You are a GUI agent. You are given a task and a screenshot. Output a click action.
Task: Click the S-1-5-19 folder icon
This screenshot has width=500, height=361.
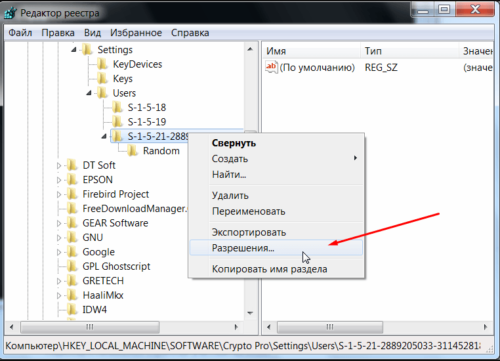(x=117, y=122)
